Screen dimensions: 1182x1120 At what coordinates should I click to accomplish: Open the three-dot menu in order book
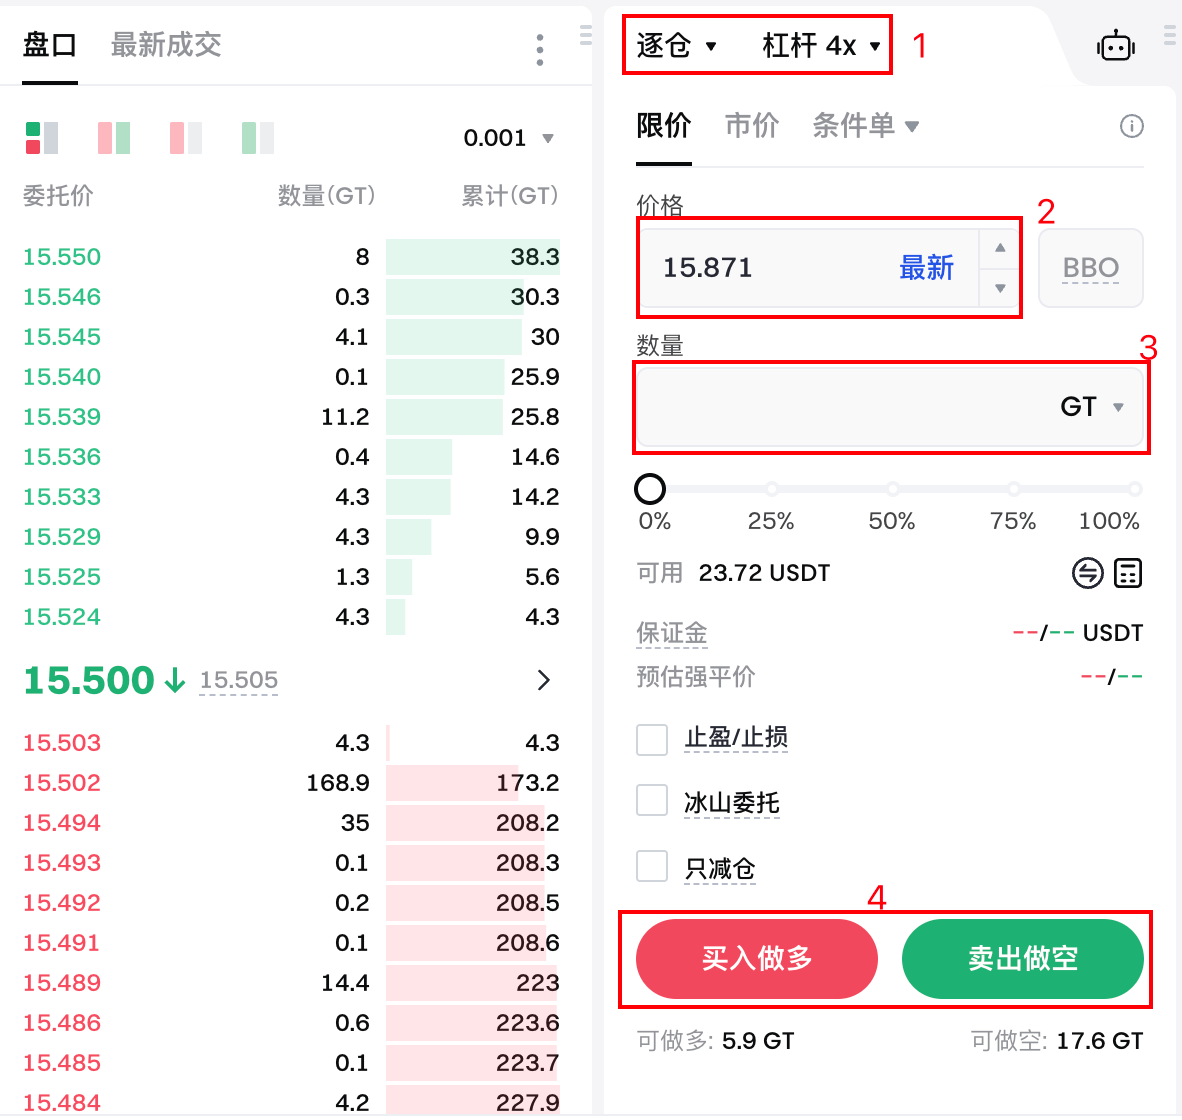coord(540,50)
